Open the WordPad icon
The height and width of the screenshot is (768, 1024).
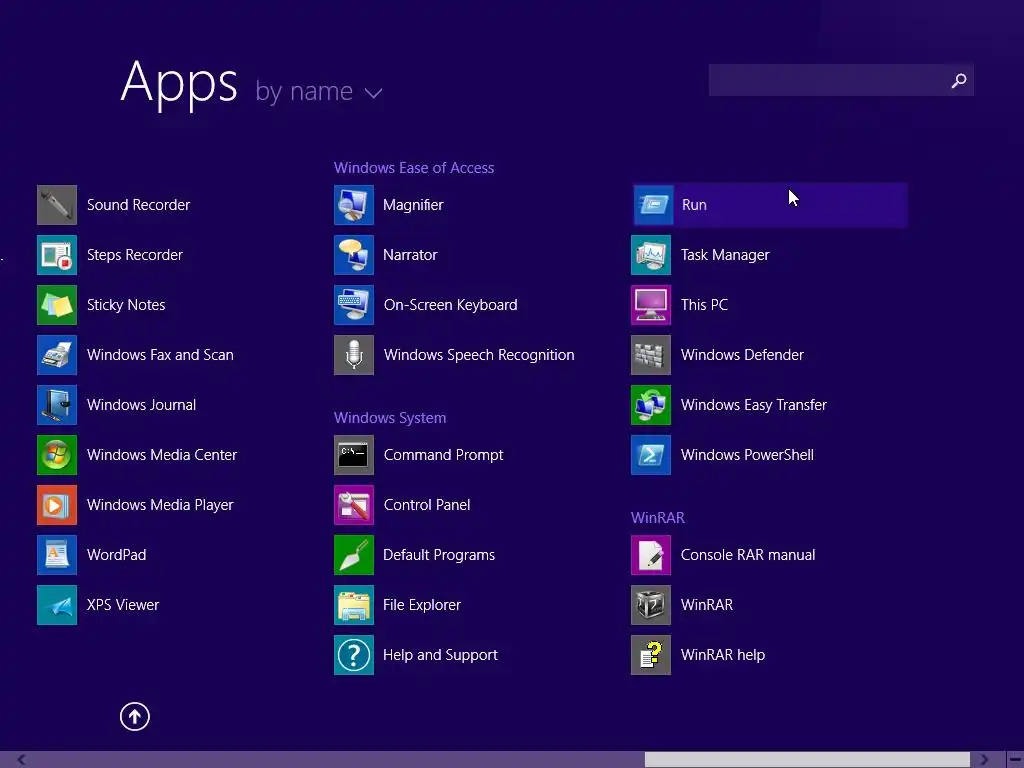pyautogui.click(x=57, y=555)
